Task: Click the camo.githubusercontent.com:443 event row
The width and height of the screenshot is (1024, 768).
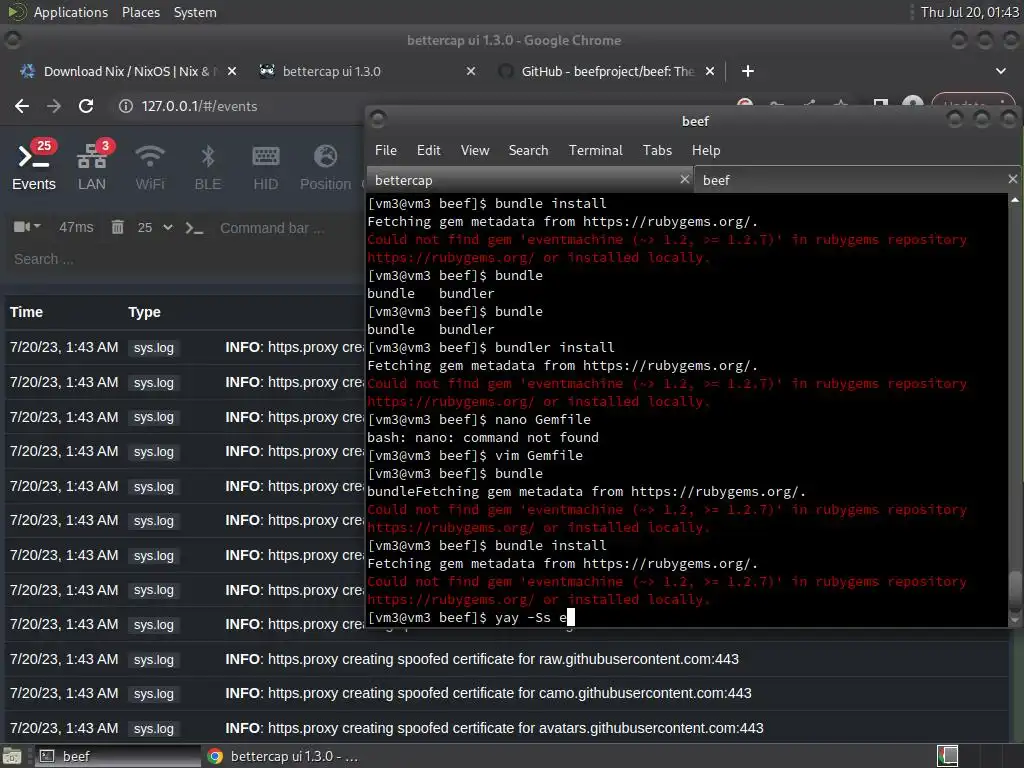Action: 507,694
